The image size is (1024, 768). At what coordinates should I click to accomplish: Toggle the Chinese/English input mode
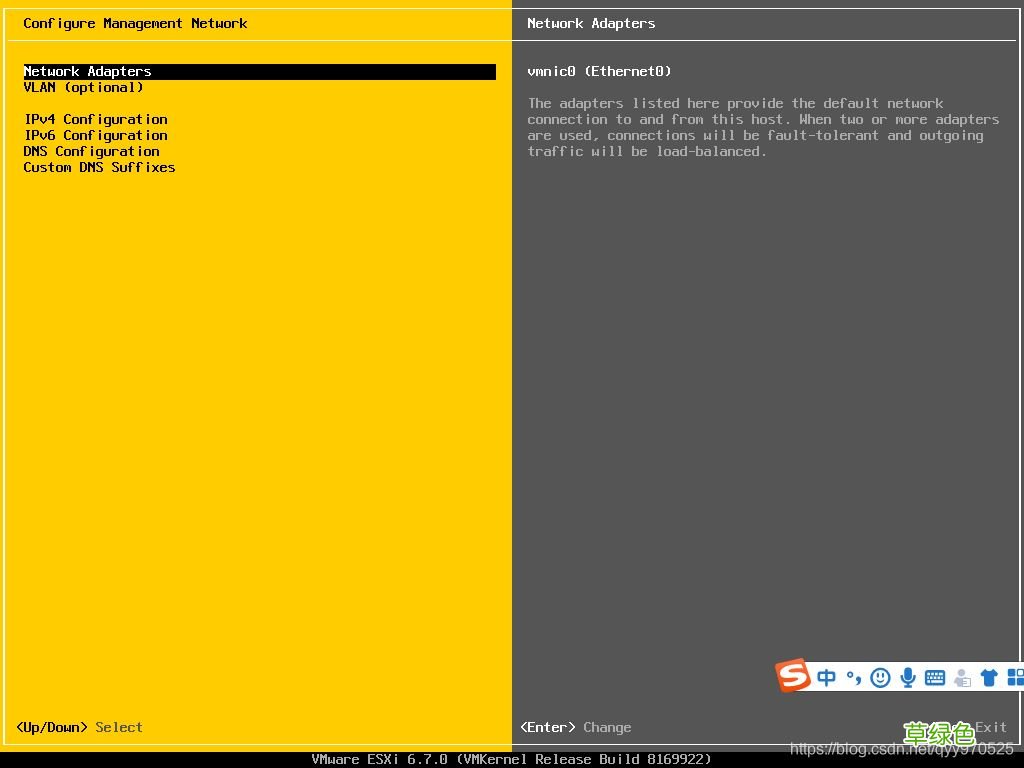pos(826,678)
